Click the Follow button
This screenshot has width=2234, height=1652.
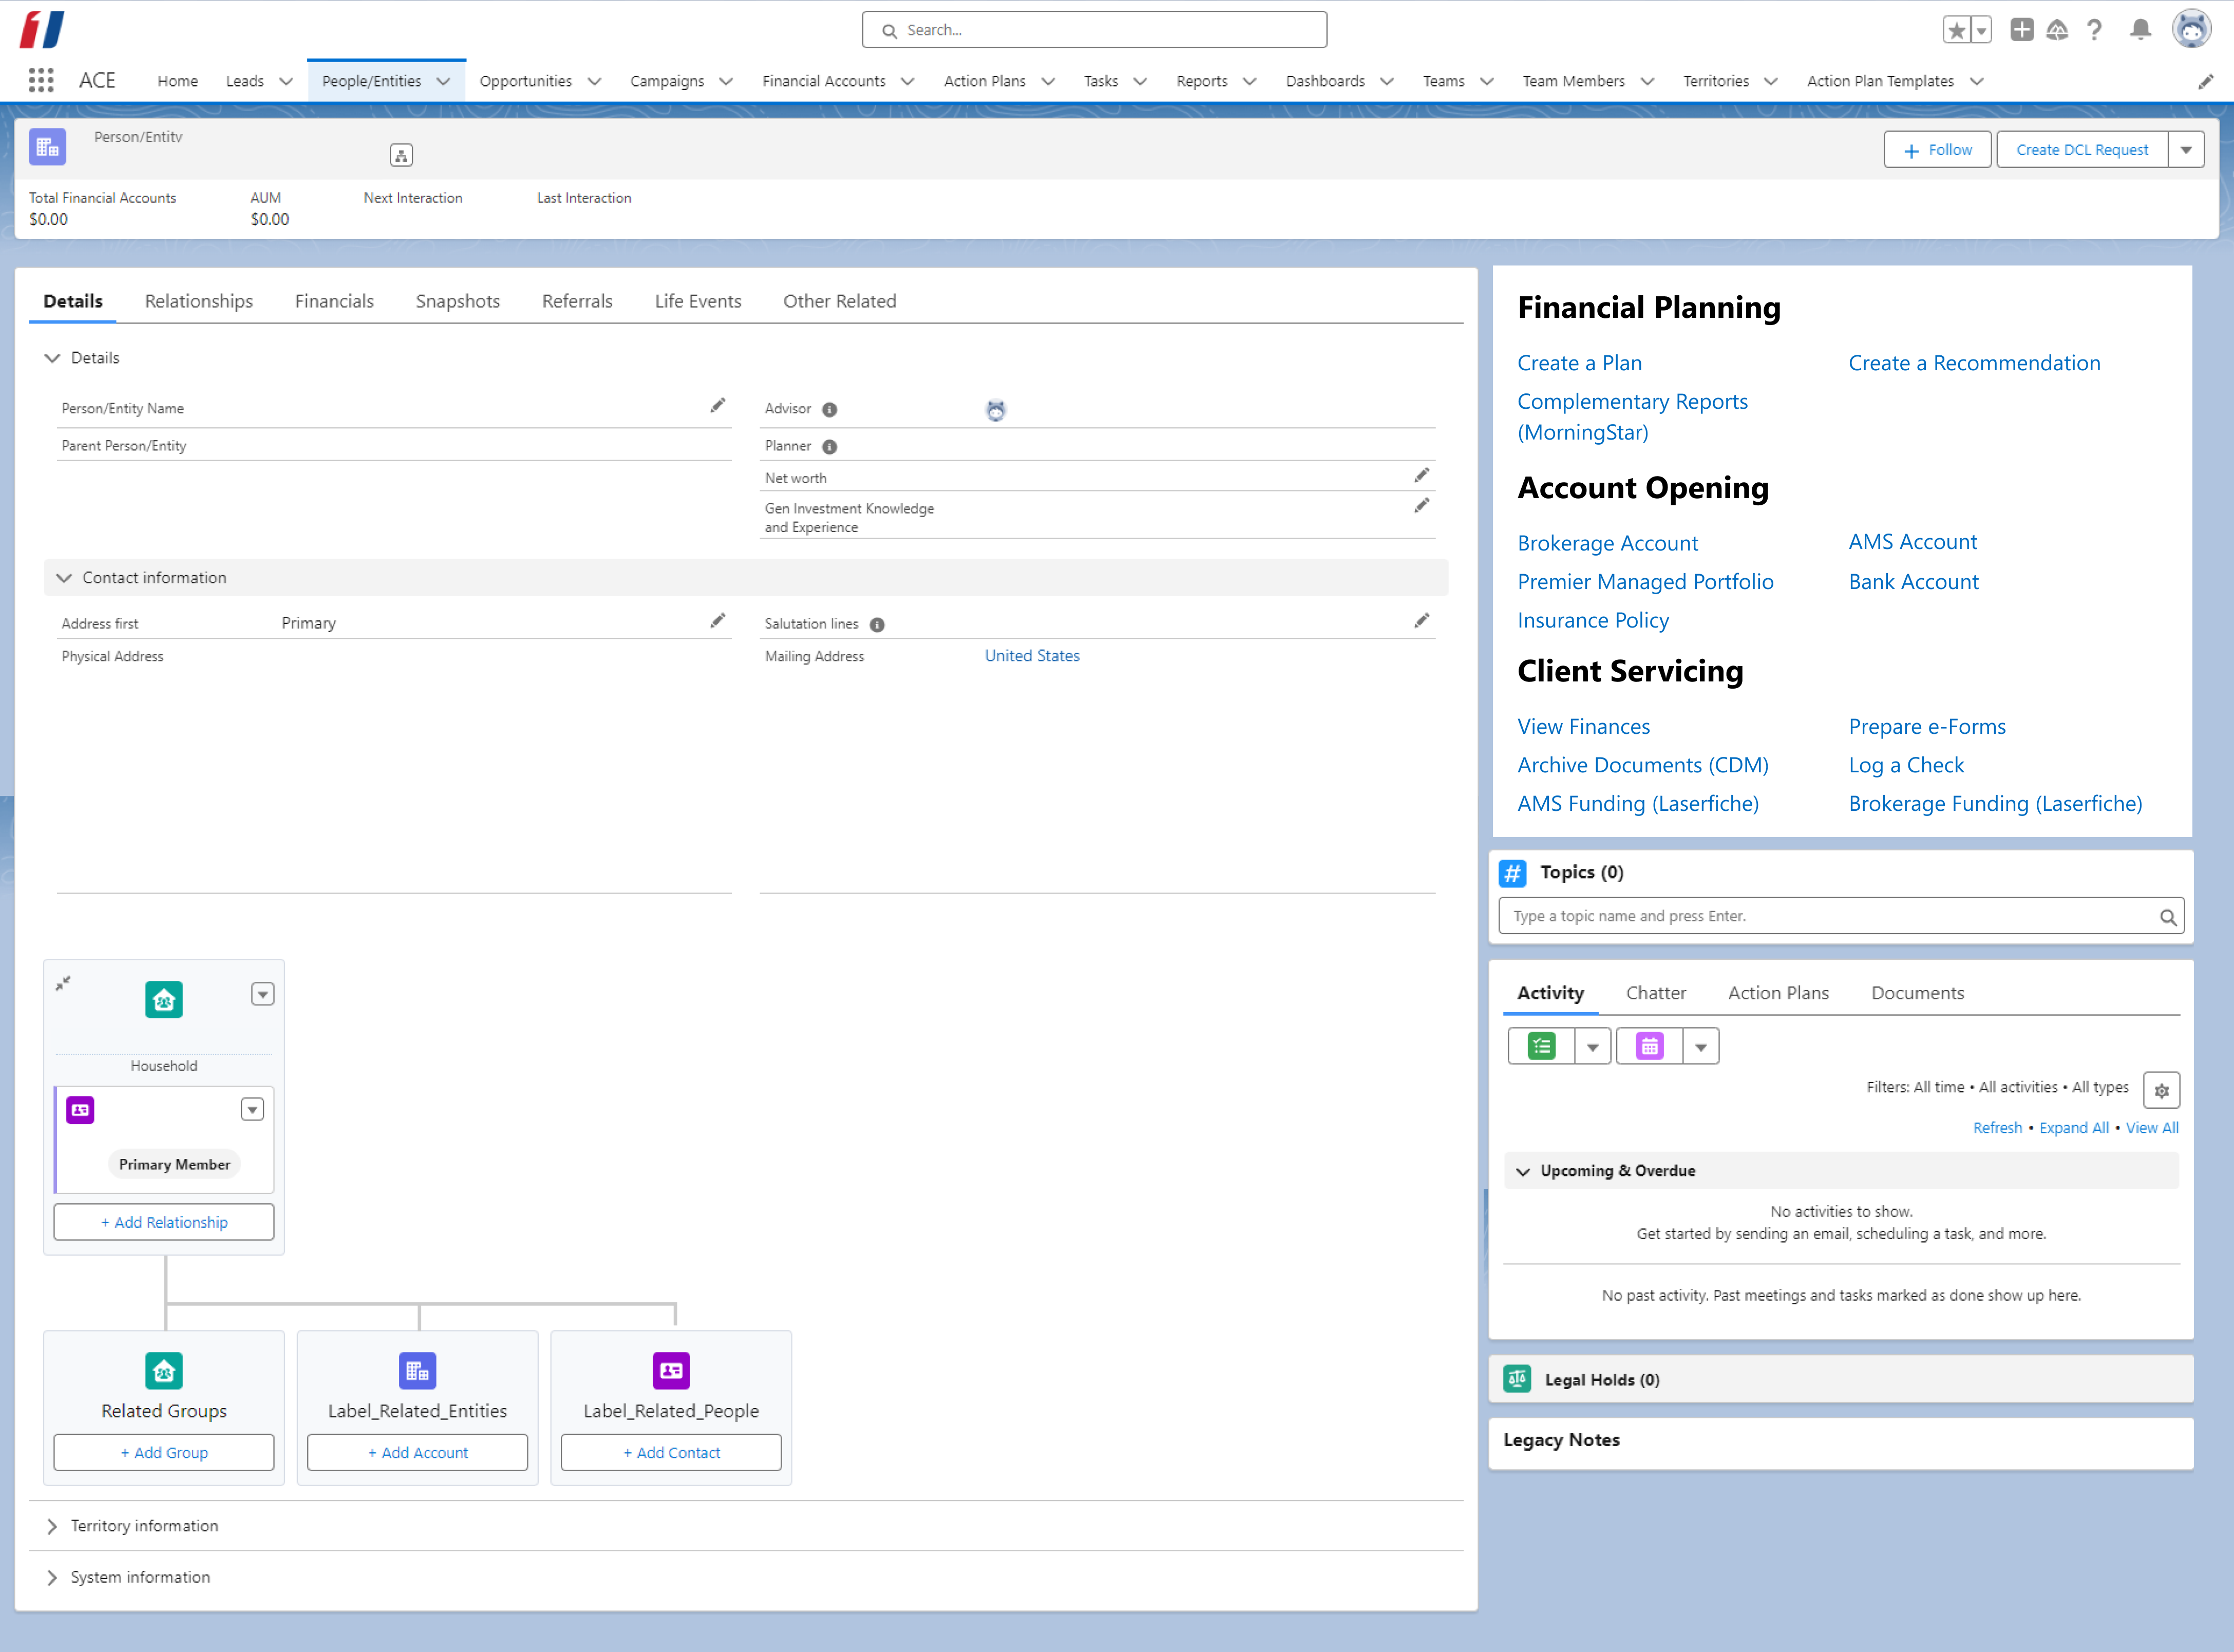(x=1937, y=149)
